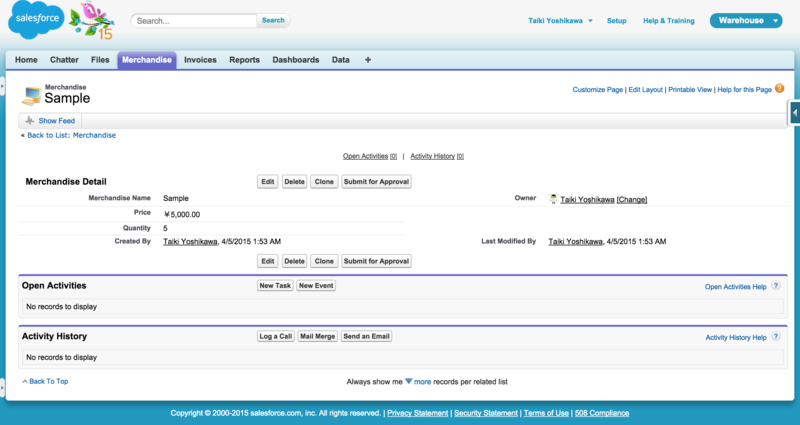Viewport: 800px width, 425px height.
Task: Open the Data tab
Action: (x=340, y=60)
